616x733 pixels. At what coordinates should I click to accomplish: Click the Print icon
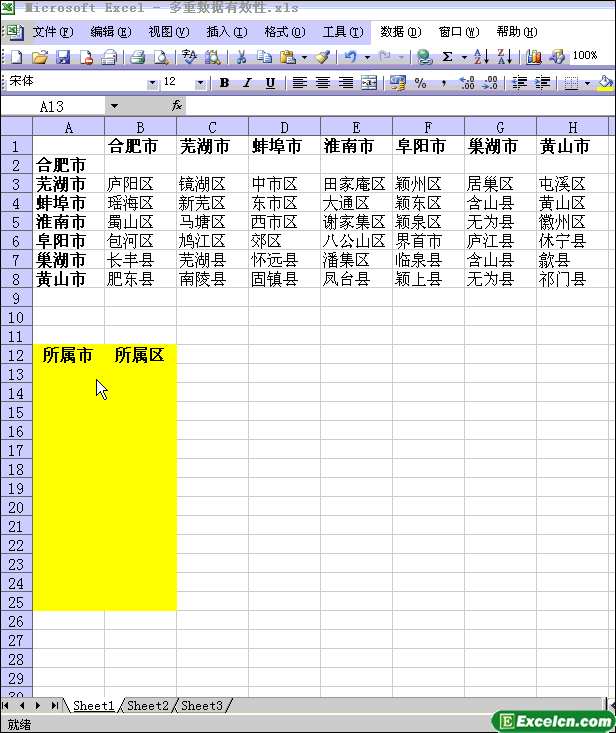[x=137, y=57]
